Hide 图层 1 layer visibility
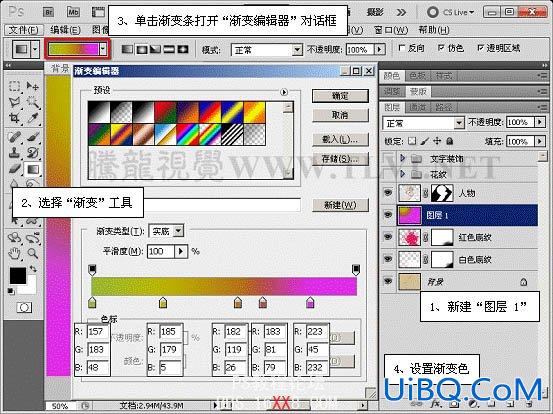 point(388,214)
